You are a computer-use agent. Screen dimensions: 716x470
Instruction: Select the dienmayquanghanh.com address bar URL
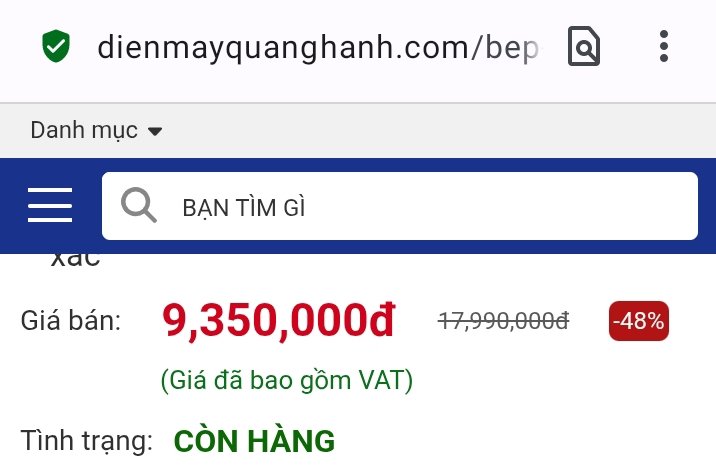pyautogui.click(x=318, y=47)
